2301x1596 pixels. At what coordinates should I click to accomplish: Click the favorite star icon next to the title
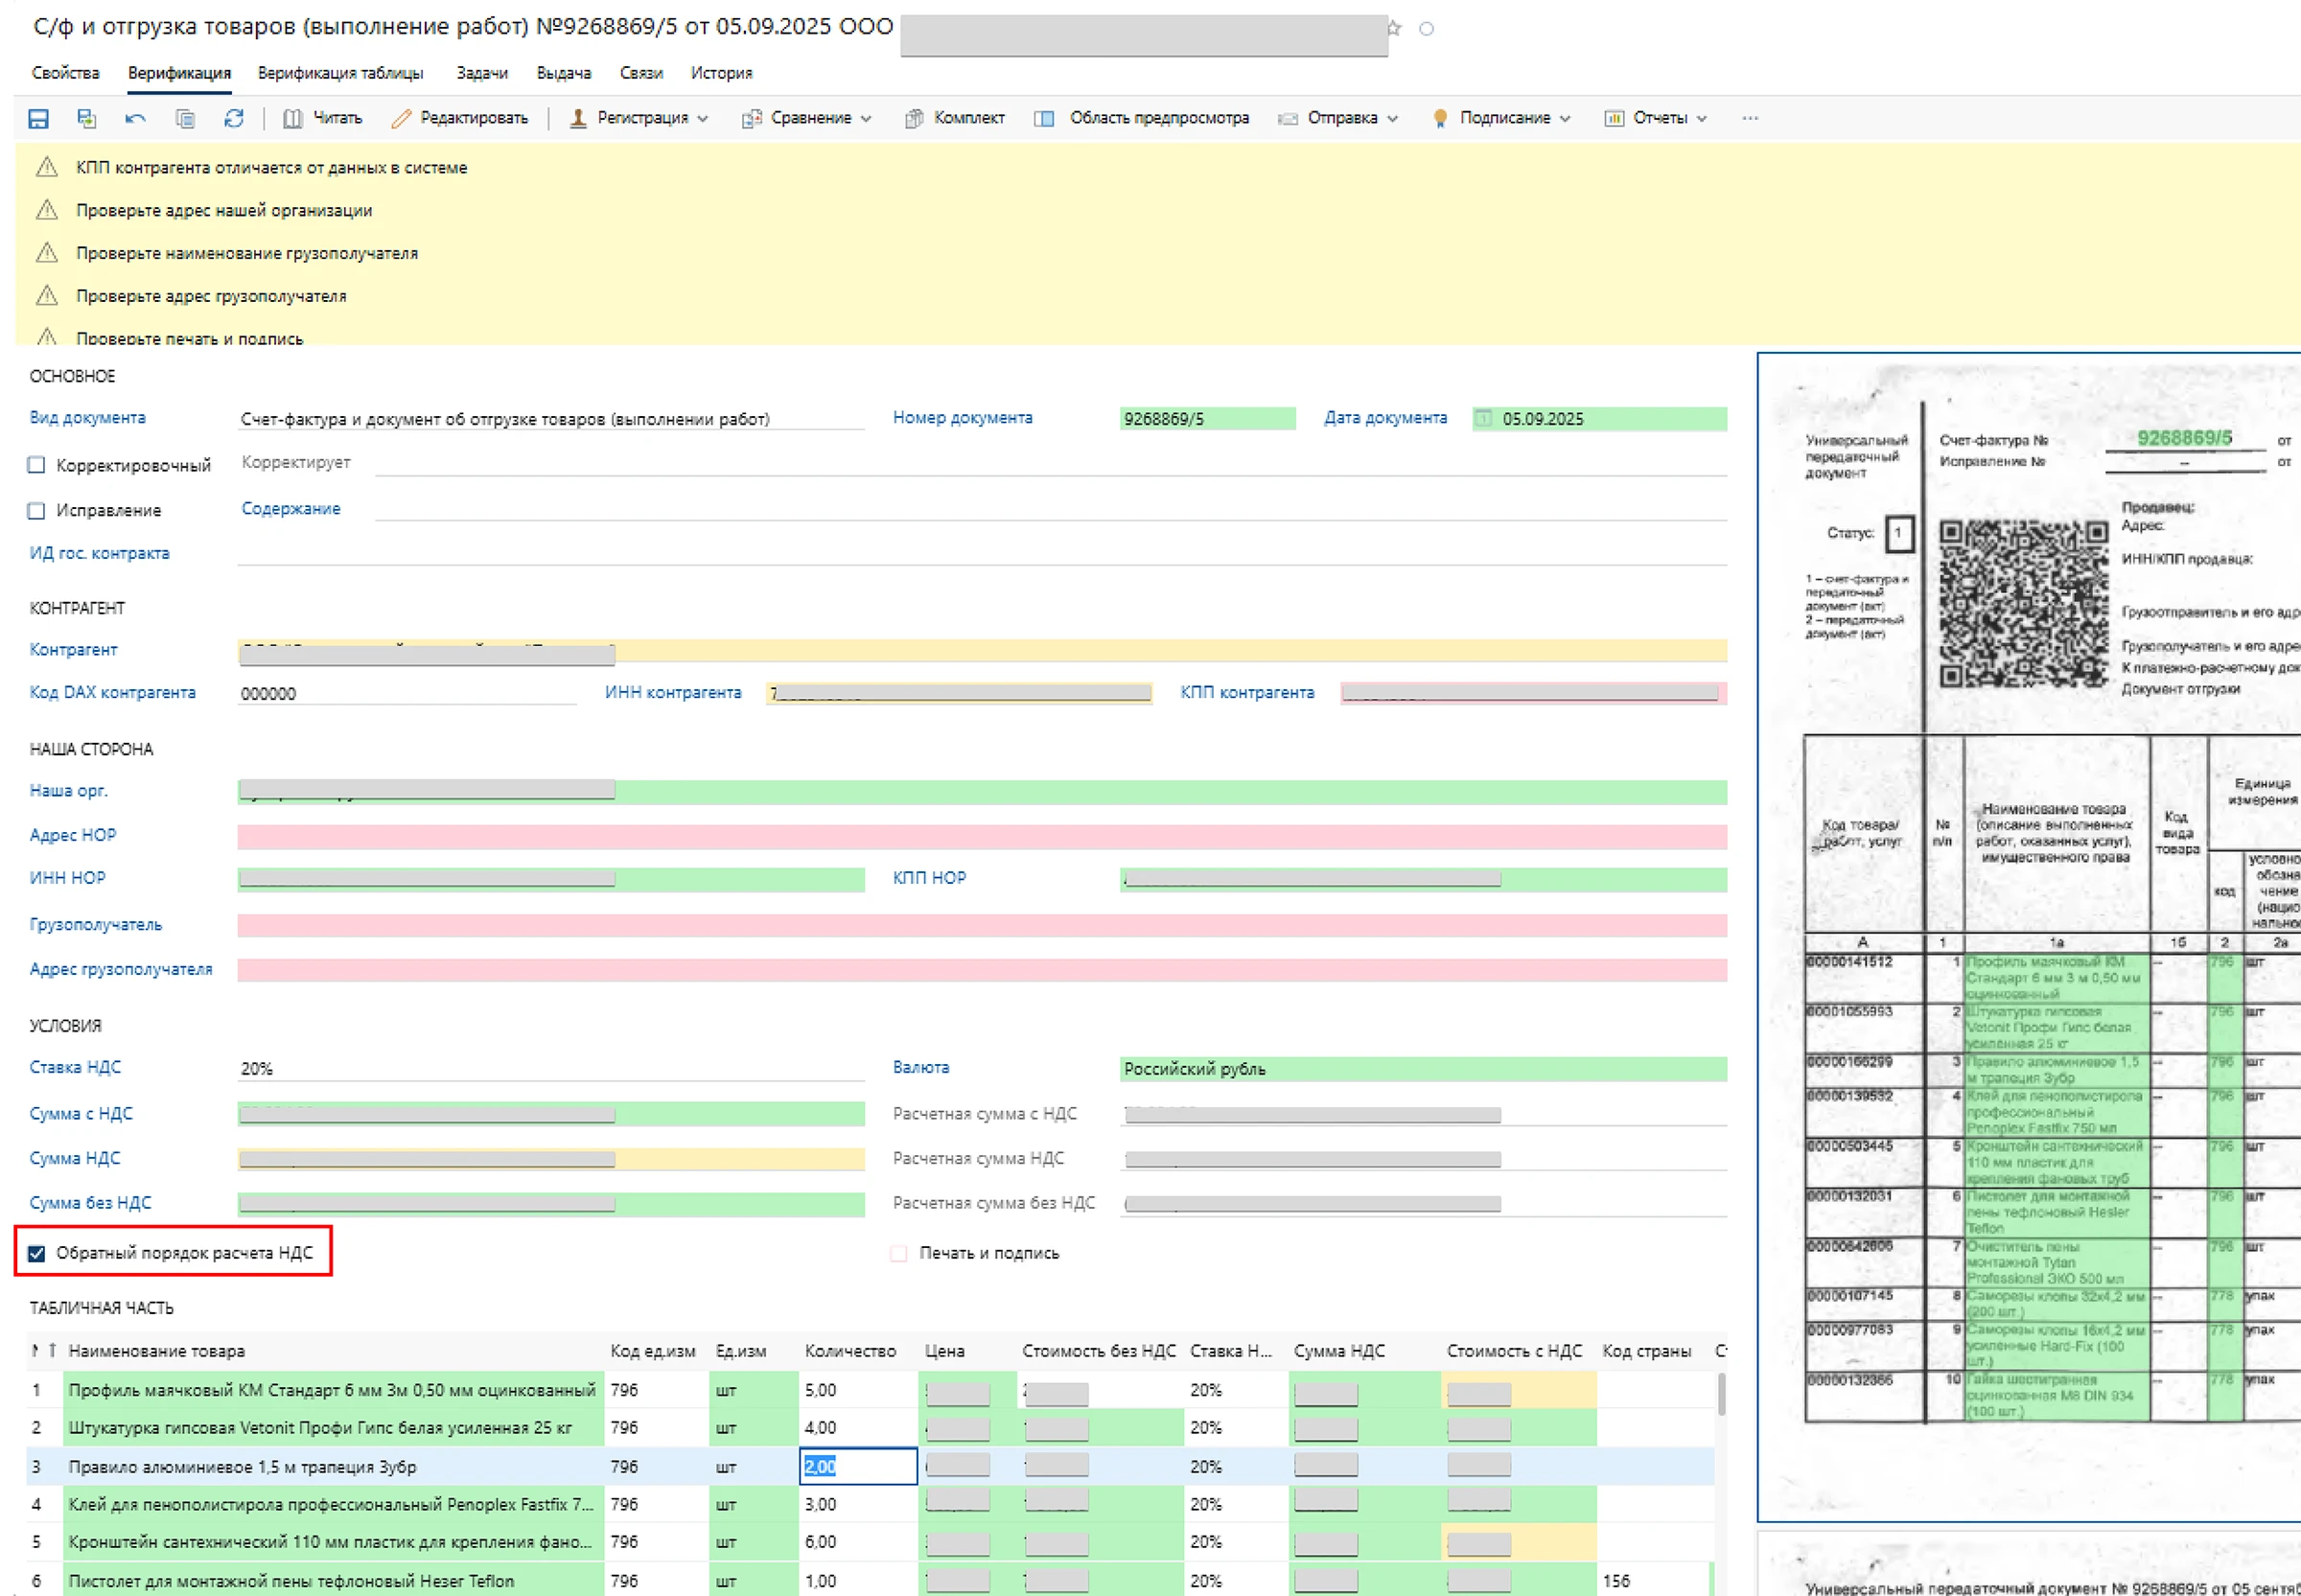click(x=1393, y=28)
